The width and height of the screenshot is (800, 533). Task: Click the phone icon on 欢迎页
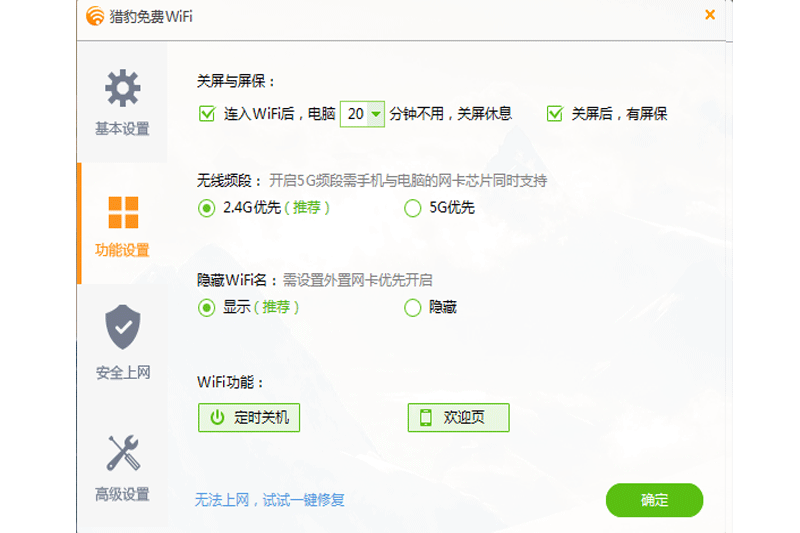pos(426,417)
